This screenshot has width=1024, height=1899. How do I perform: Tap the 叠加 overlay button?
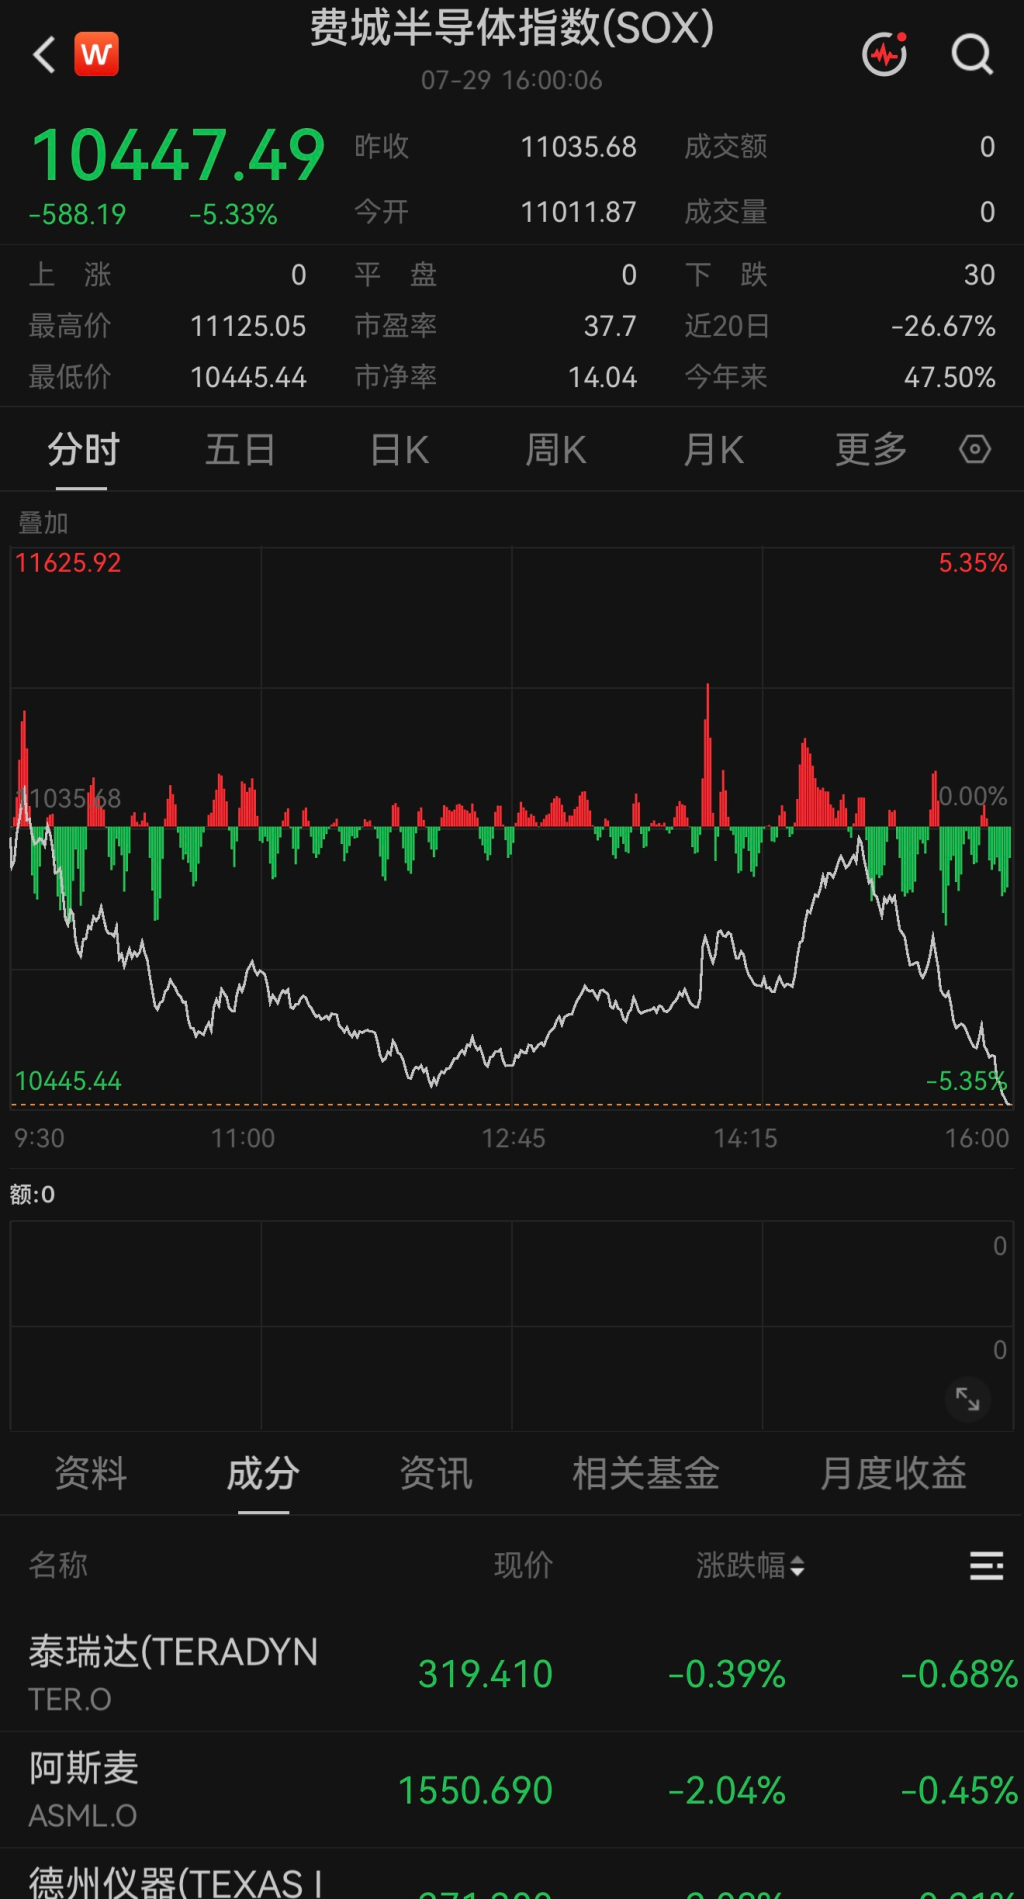43,522
